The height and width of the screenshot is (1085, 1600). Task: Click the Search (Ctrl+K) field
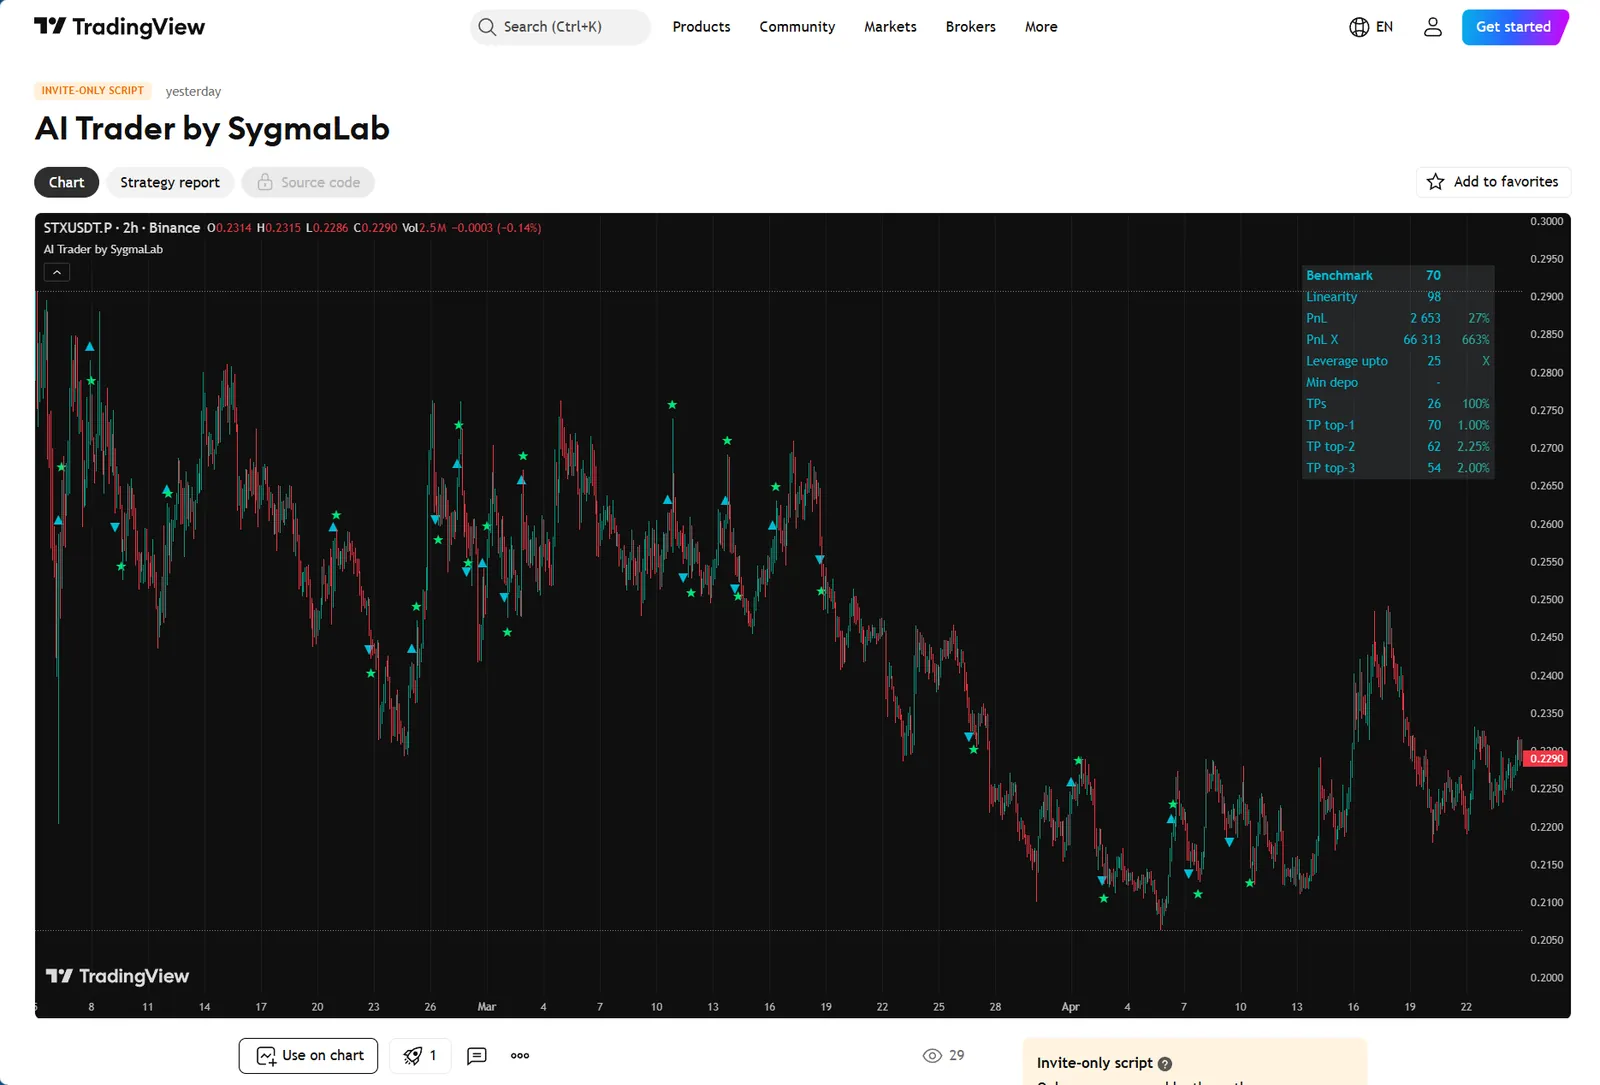[560, 27]
